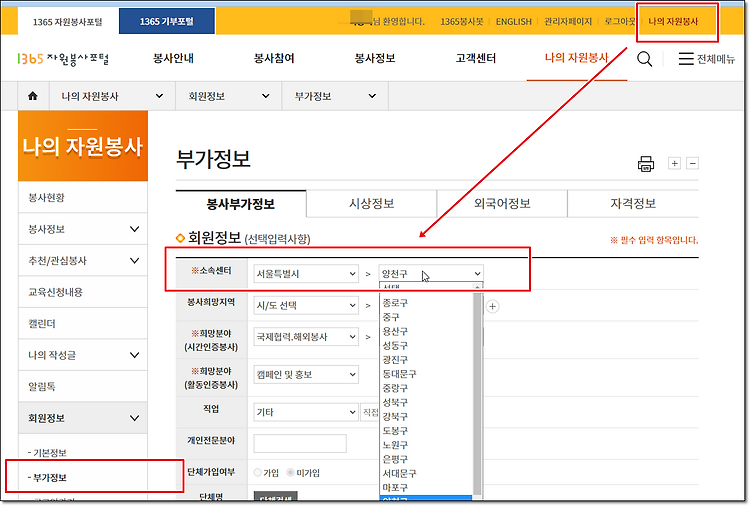Open the 봉사안내 main menu

pyautogui.click(x=173, y=58)
